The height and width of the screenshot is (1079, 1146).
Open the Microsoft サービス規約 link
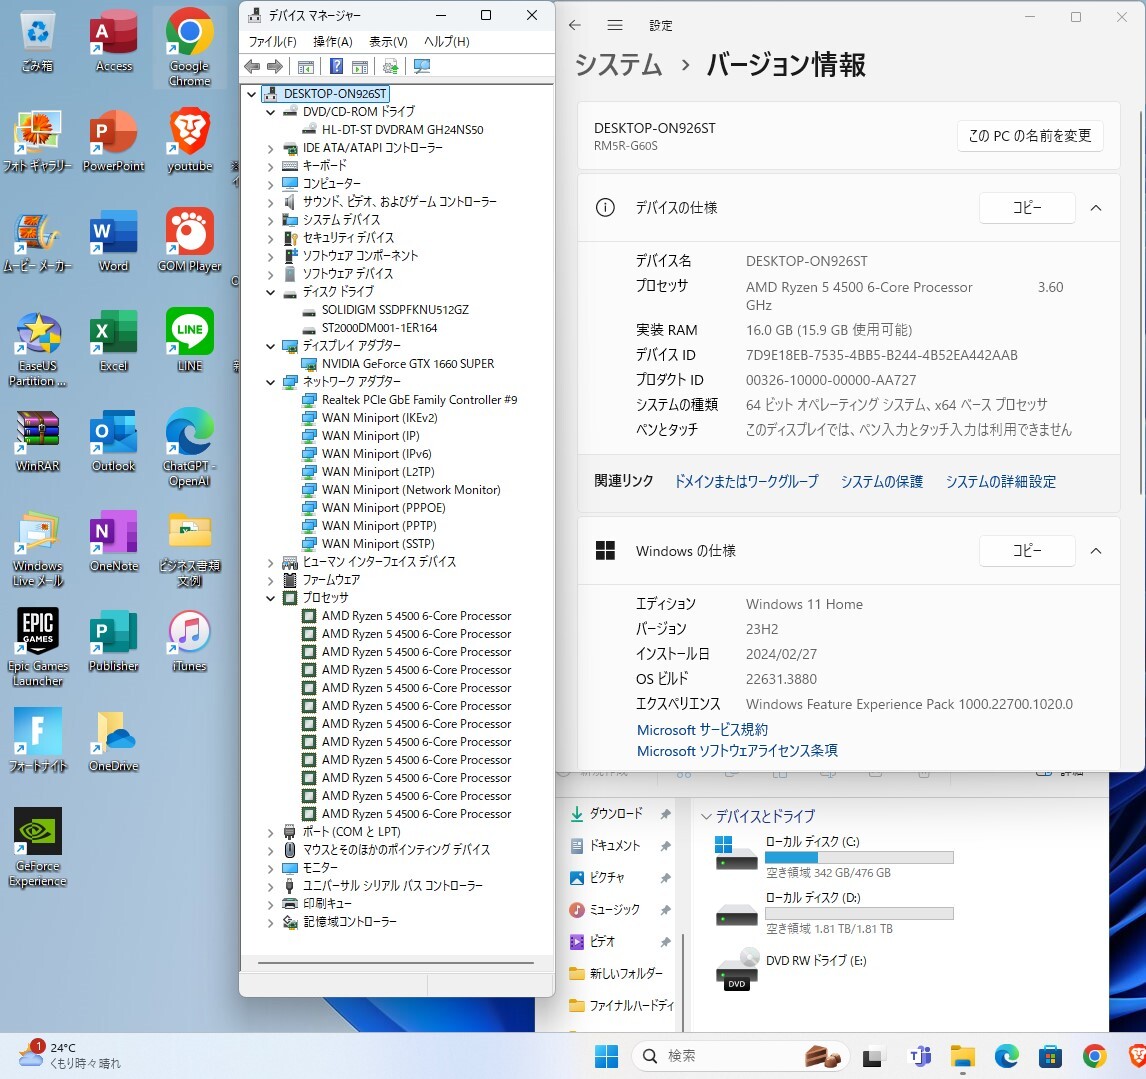click(702, 730)
